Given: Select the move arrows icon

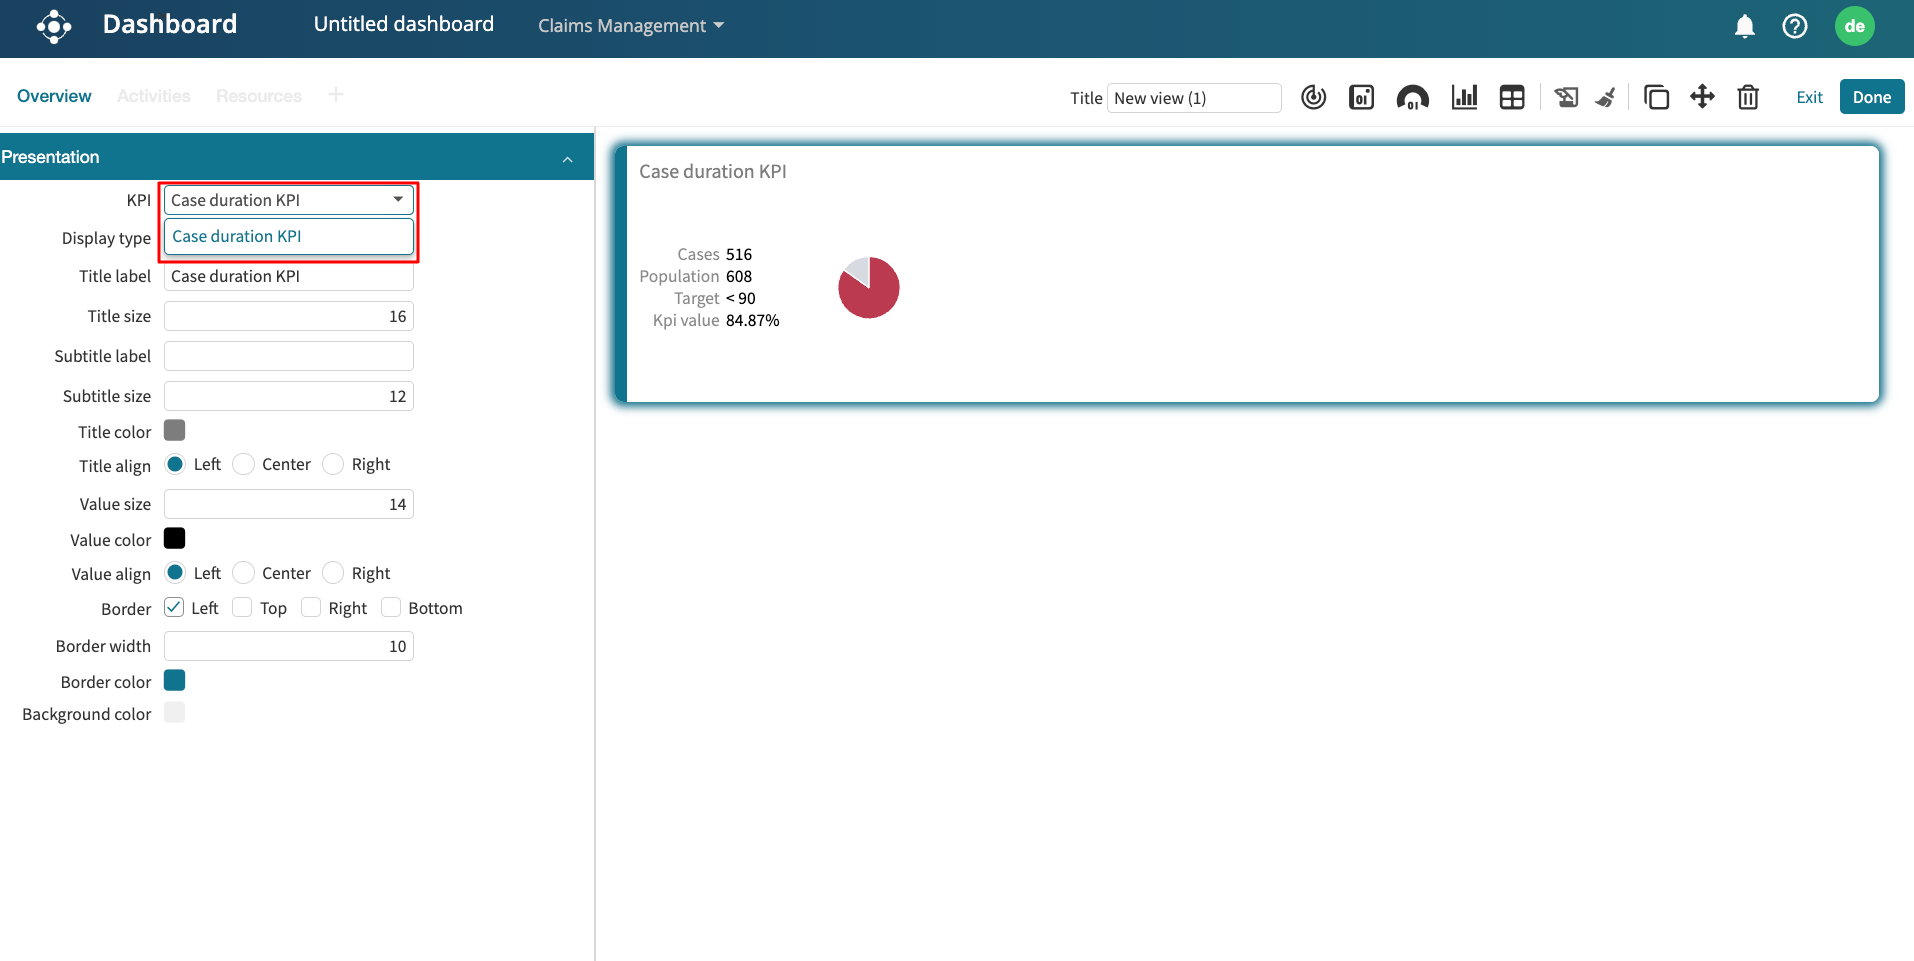Looking at the screenshot, I should coord(1702,97).
